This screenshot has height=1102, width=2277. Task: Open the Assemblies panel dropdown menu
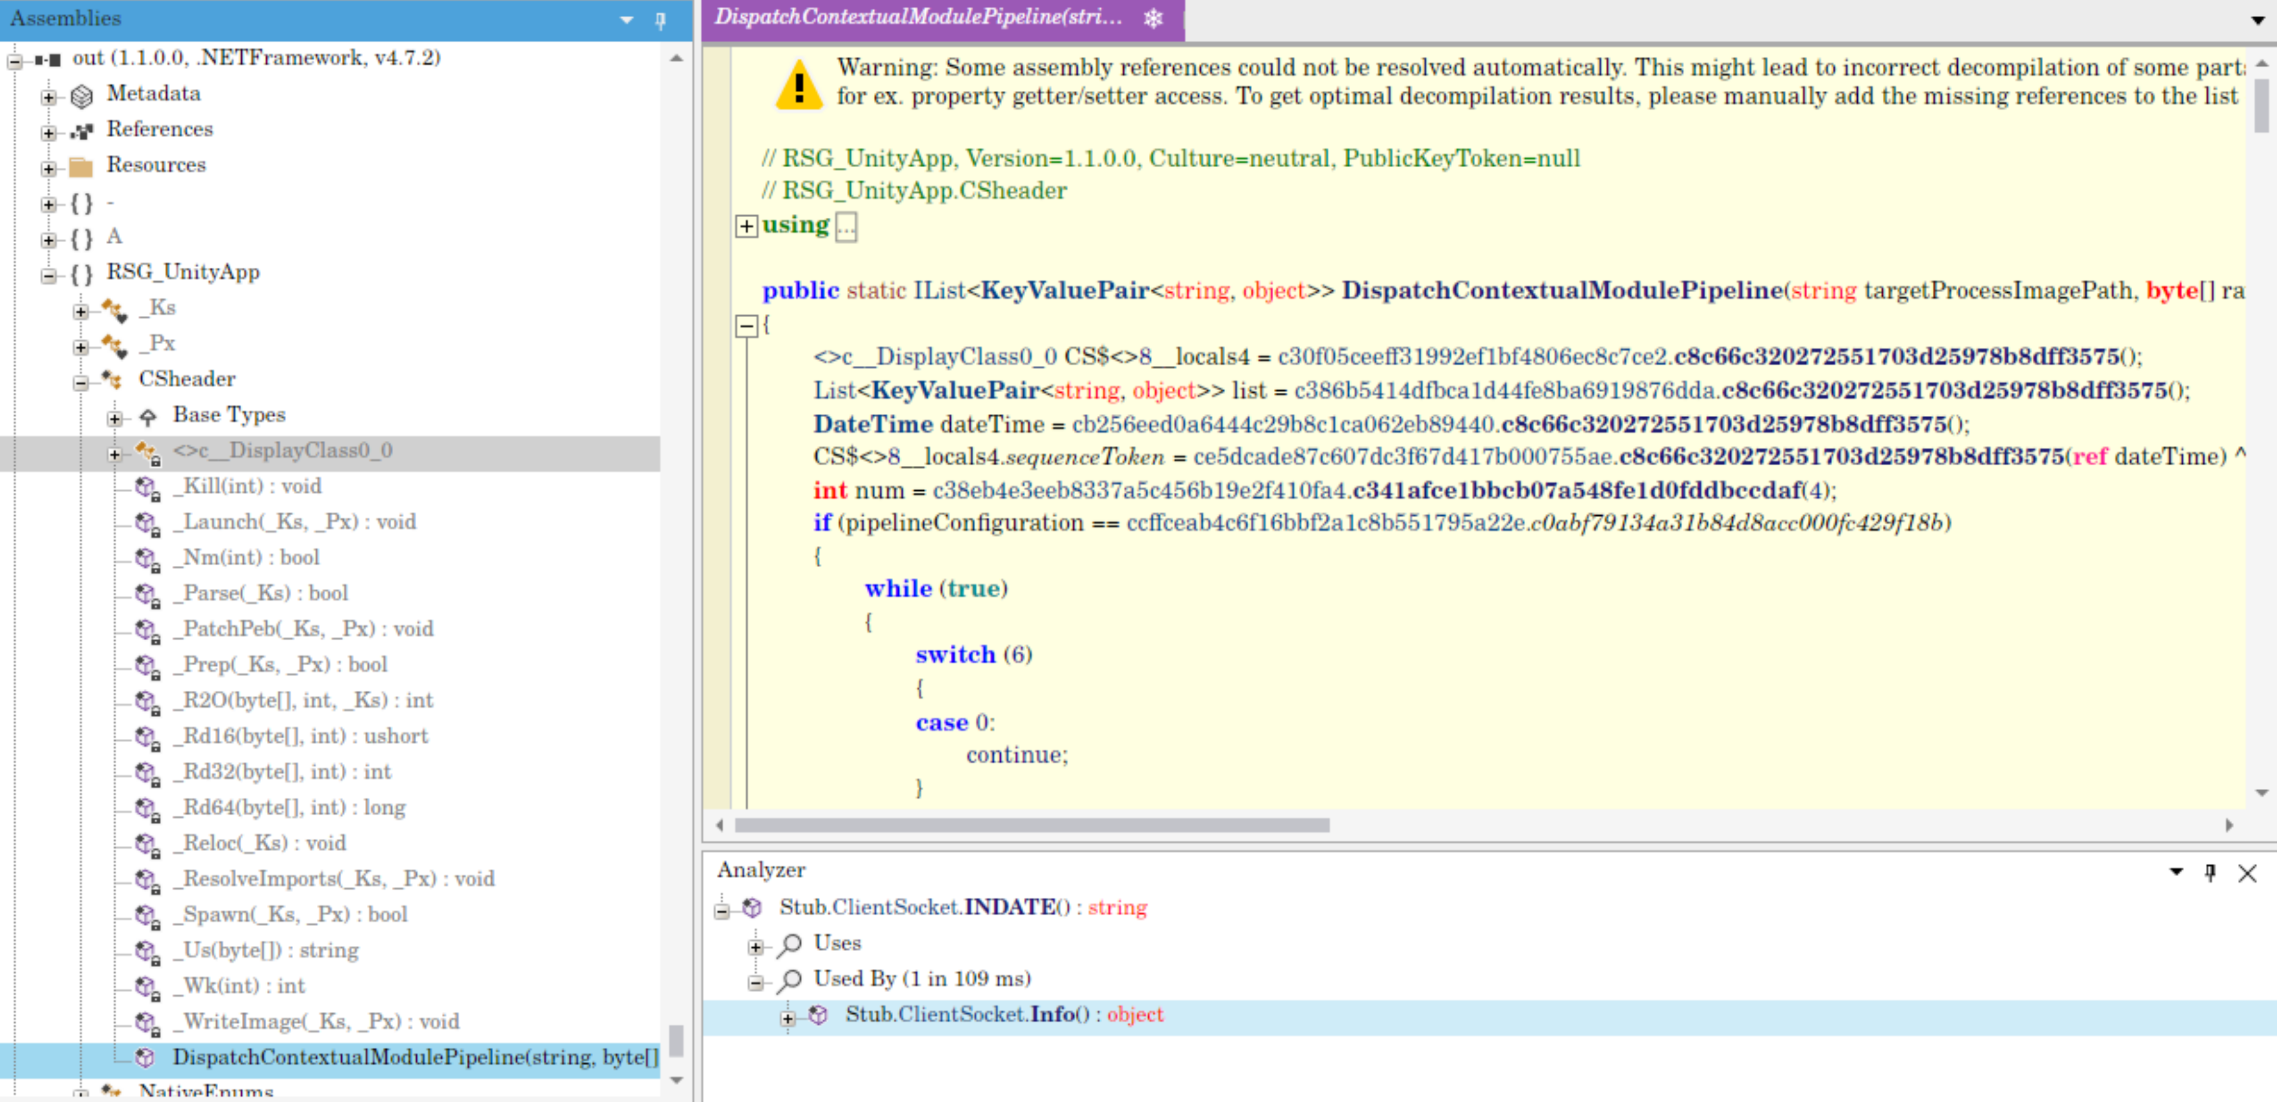[626, 20]
